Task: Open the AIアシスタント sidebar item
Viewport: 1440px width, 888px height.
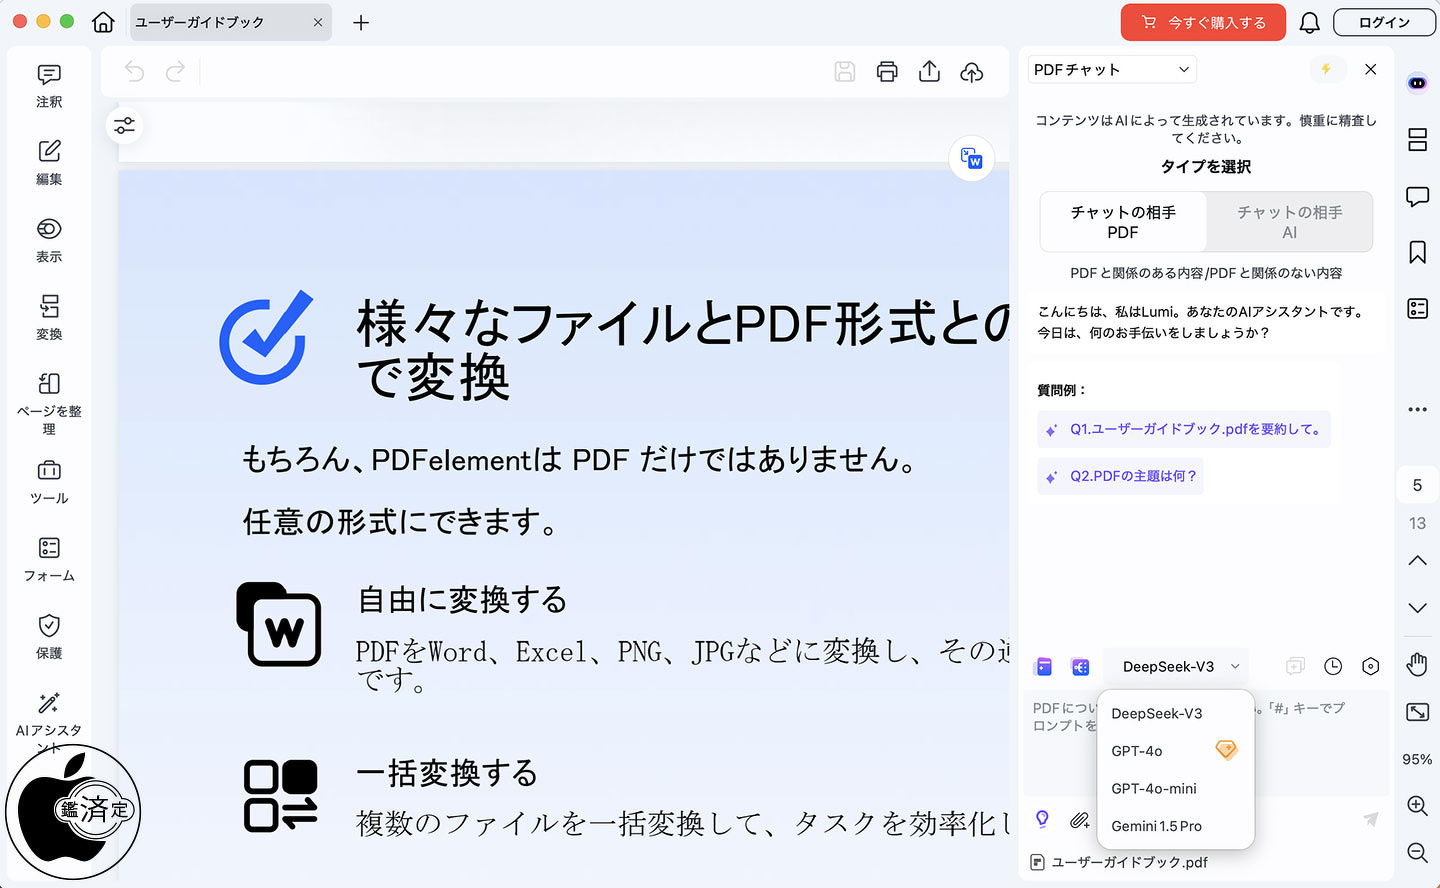Action: click(49, 720)
